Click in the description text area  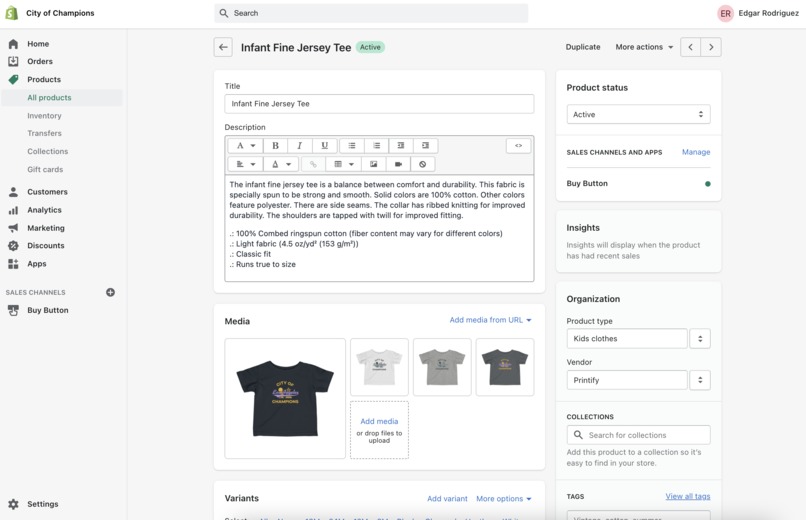(379, 228)
